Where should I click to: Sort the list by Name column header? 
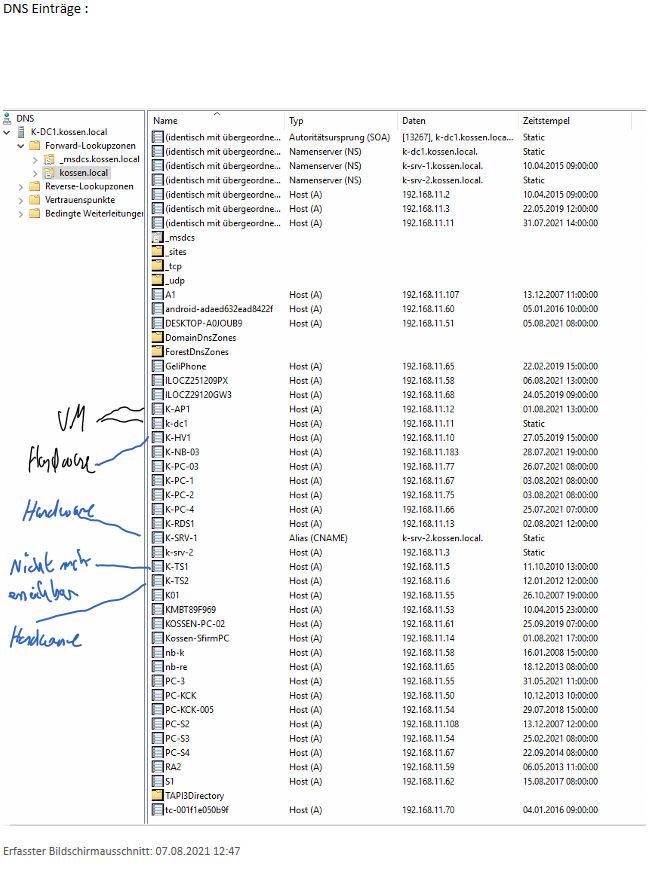165,121
